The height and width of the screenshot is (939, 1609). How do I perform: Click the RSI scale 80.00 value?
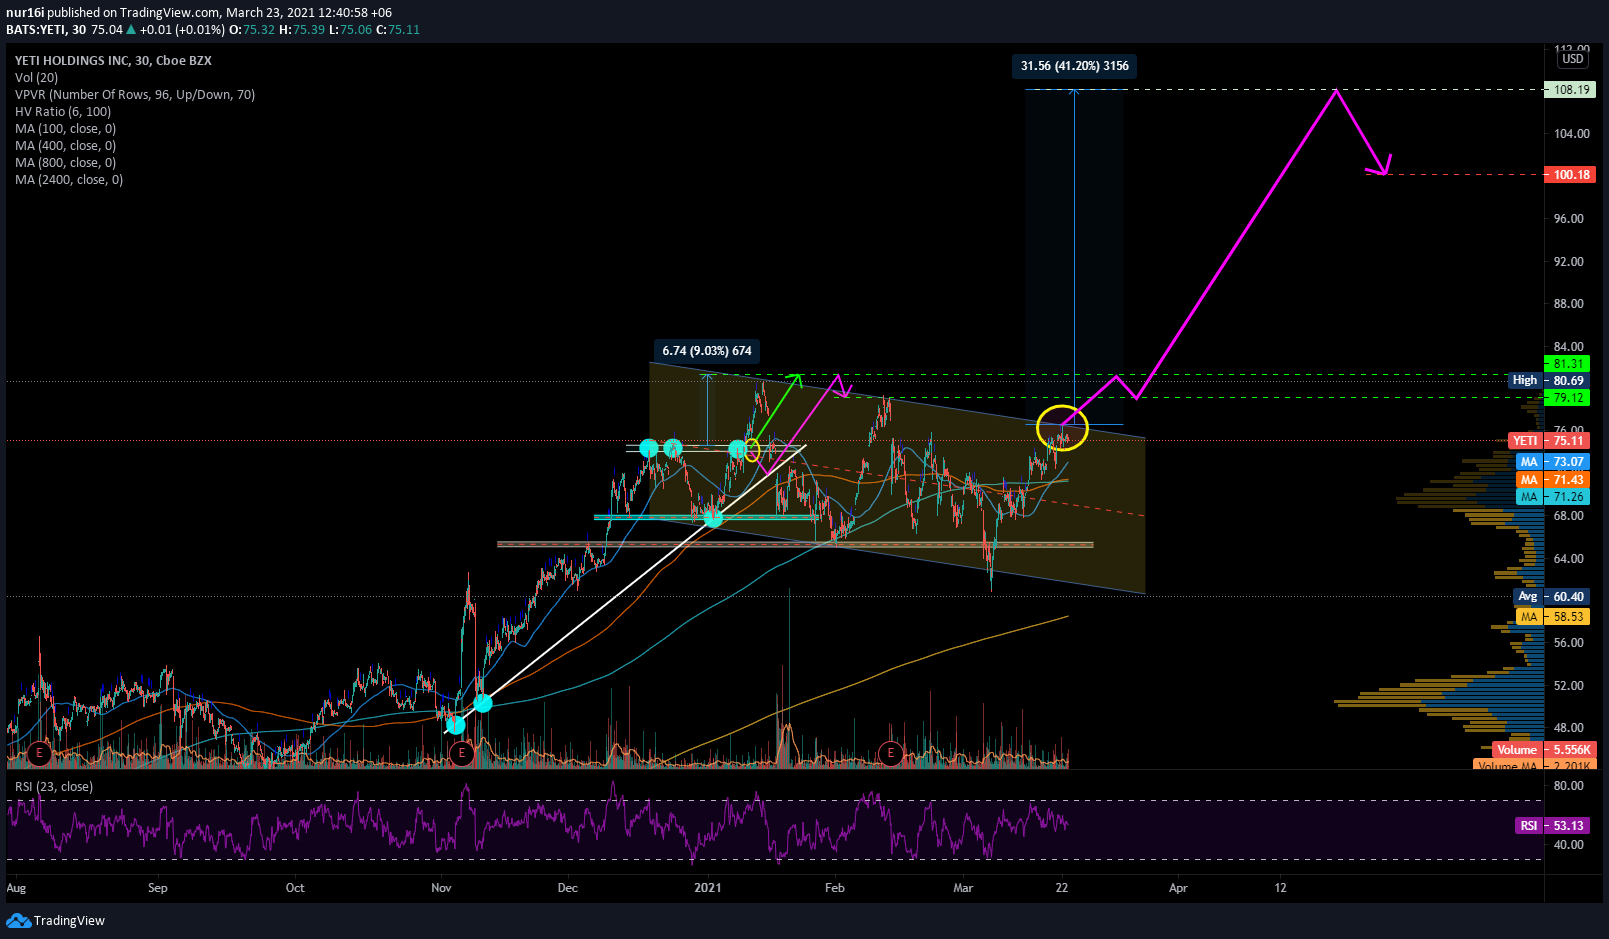(x=1569, y=786)
